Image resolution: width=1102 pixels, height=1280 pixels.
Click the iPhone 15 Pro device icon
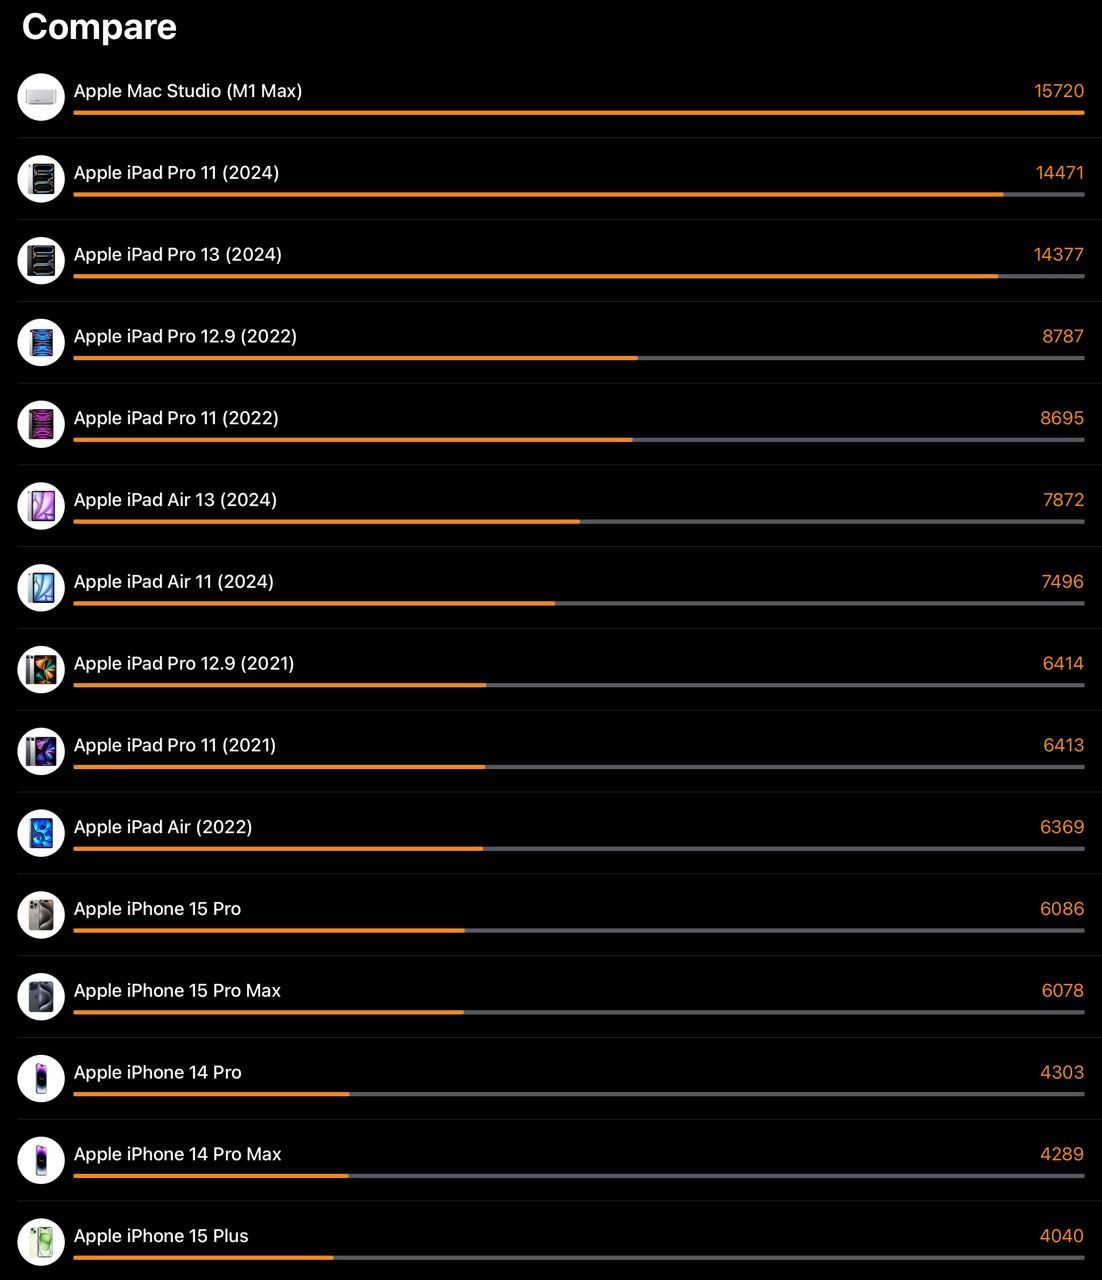click(x=41, y=915)
